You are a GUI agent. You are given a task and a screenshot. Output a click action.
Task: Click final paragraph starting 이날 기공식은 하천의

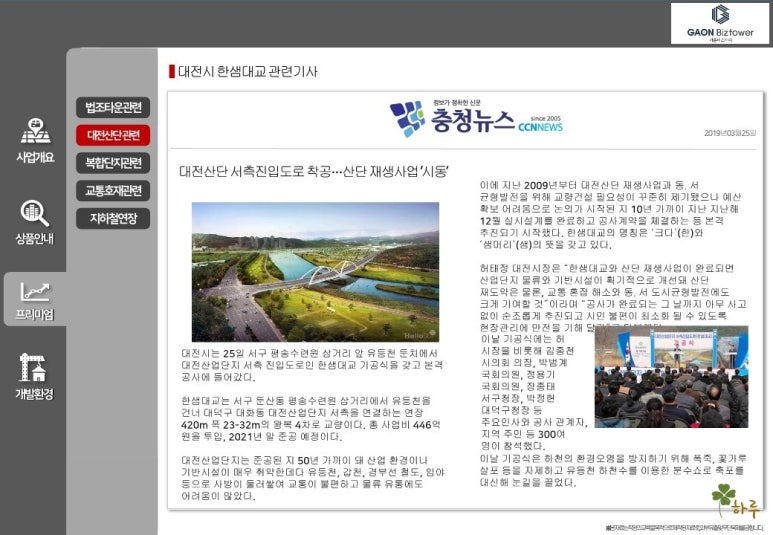point(613,470)
